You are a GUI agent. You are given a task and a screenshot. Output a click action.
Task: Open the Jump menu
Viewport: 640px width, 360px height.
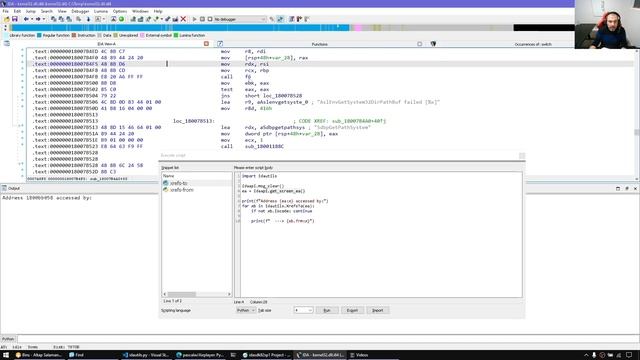31,11
